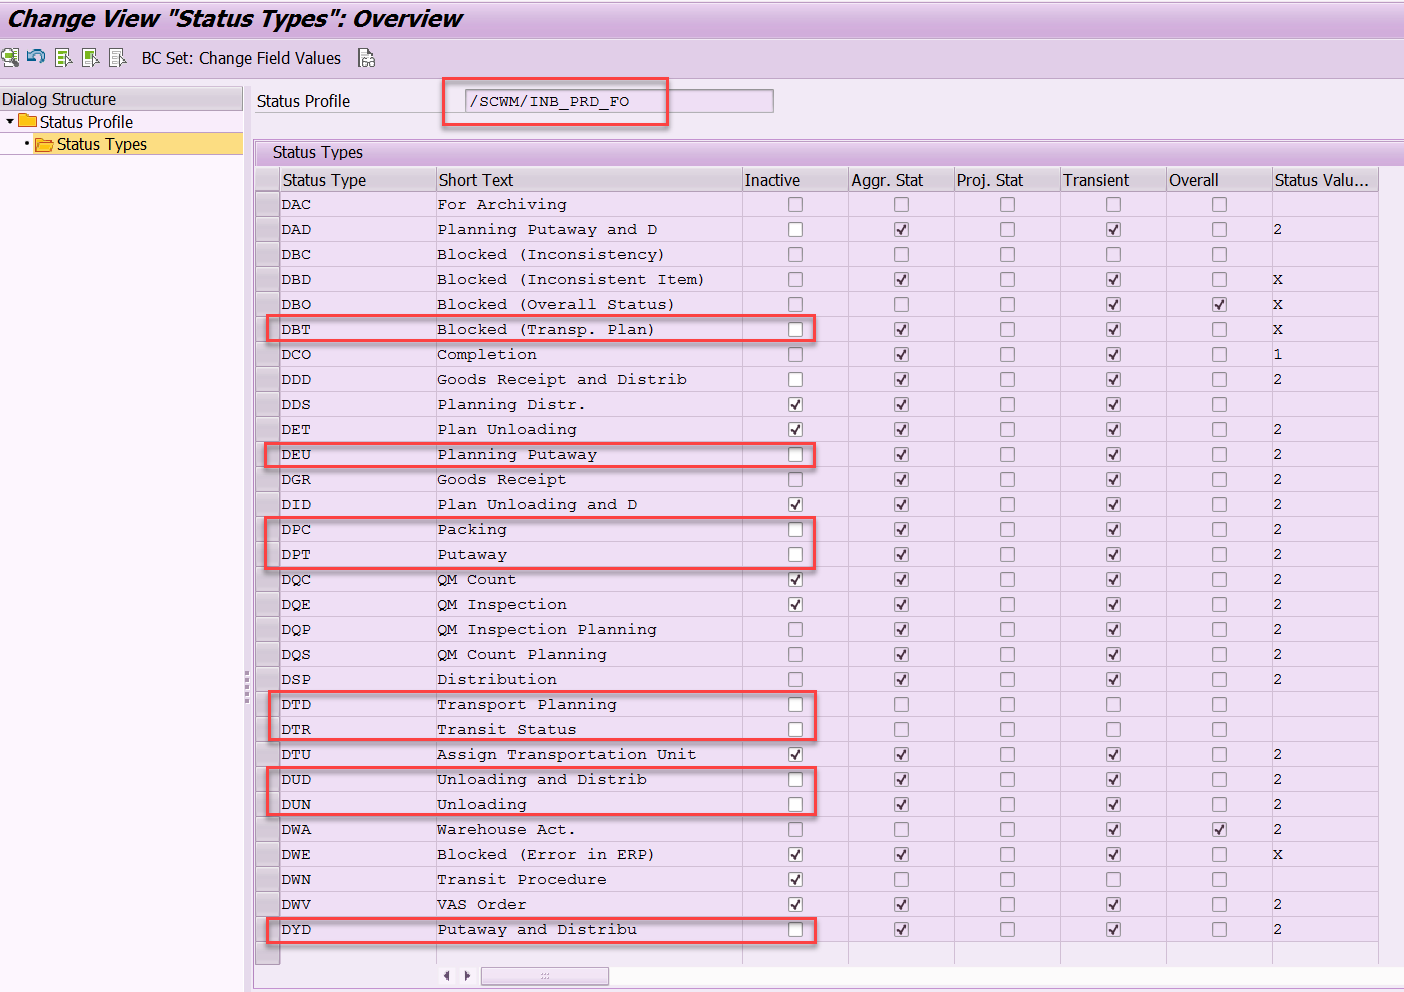The height and width of the screenshot is (992, 1404).
Task: Click the Transient column header
Action: pos(1113,180)
